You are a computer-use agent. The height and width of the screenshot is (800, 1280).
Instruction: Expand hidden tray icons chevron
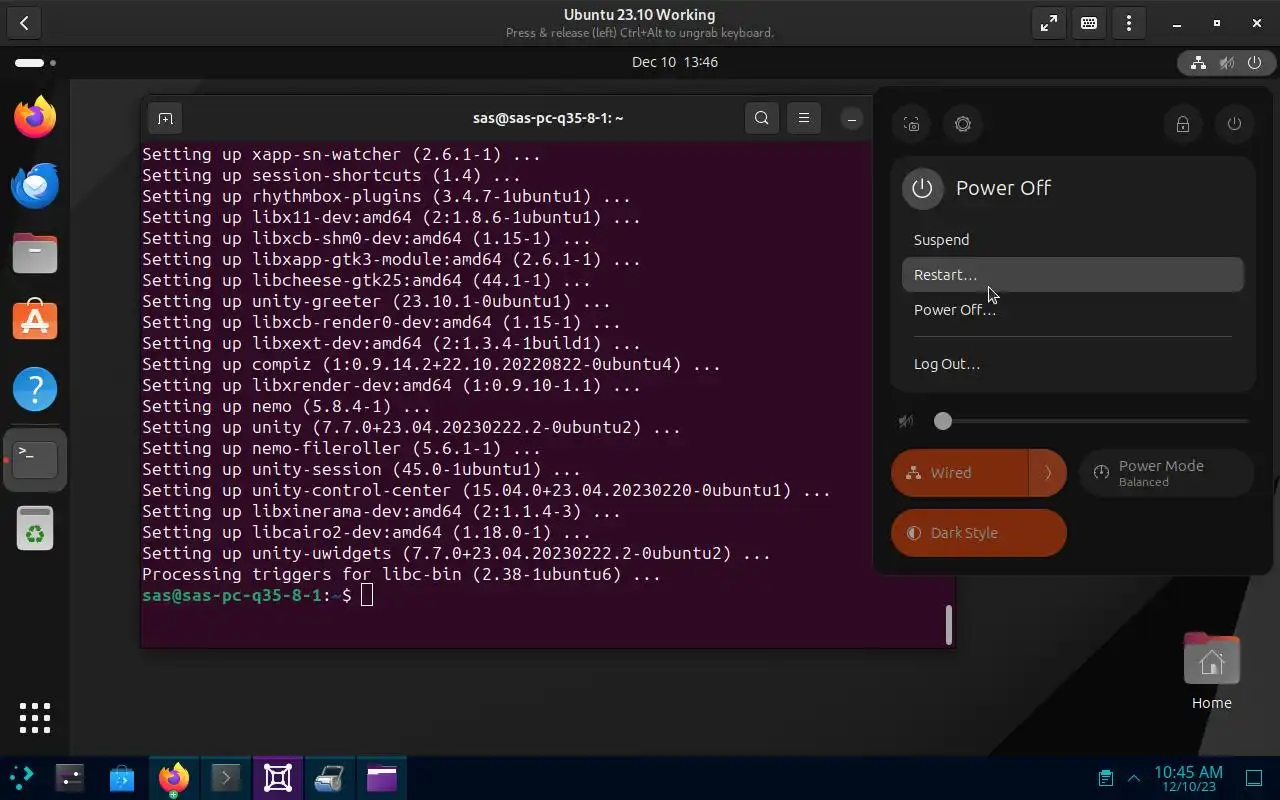[x=1134, y=777]
